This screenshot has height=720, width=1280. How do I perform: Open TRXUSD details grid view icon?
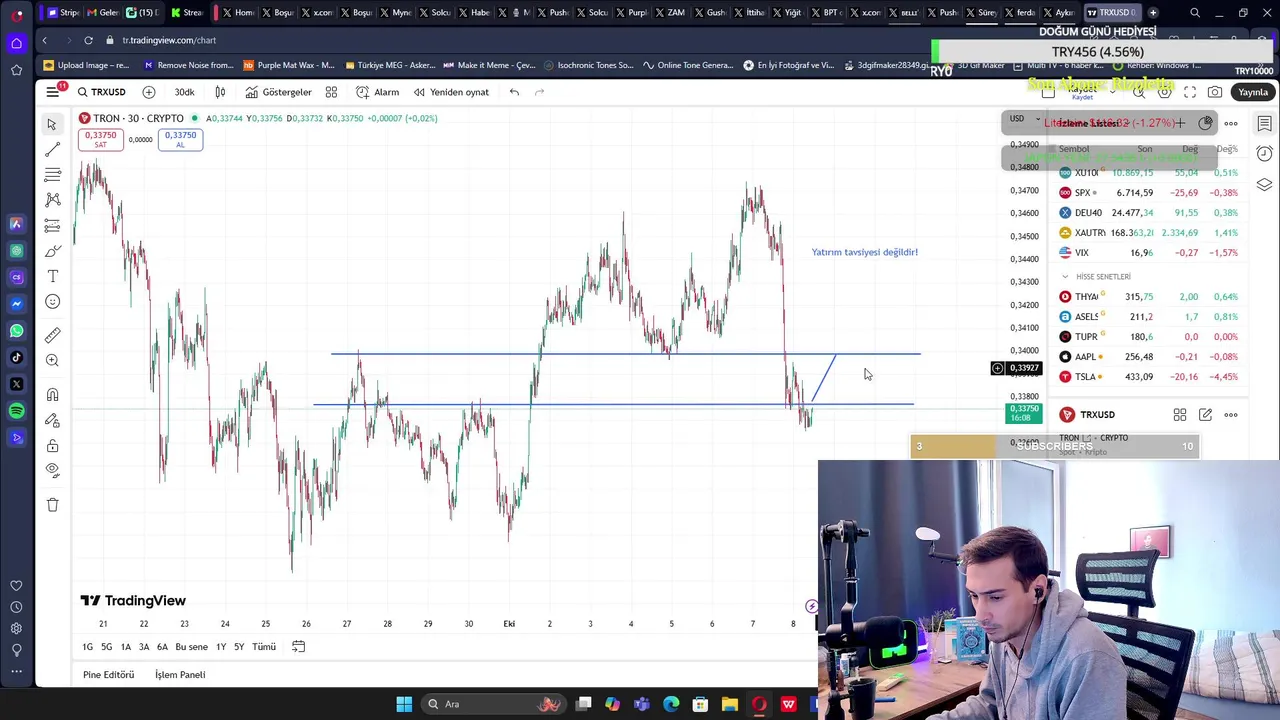[x=1180, y=415]
